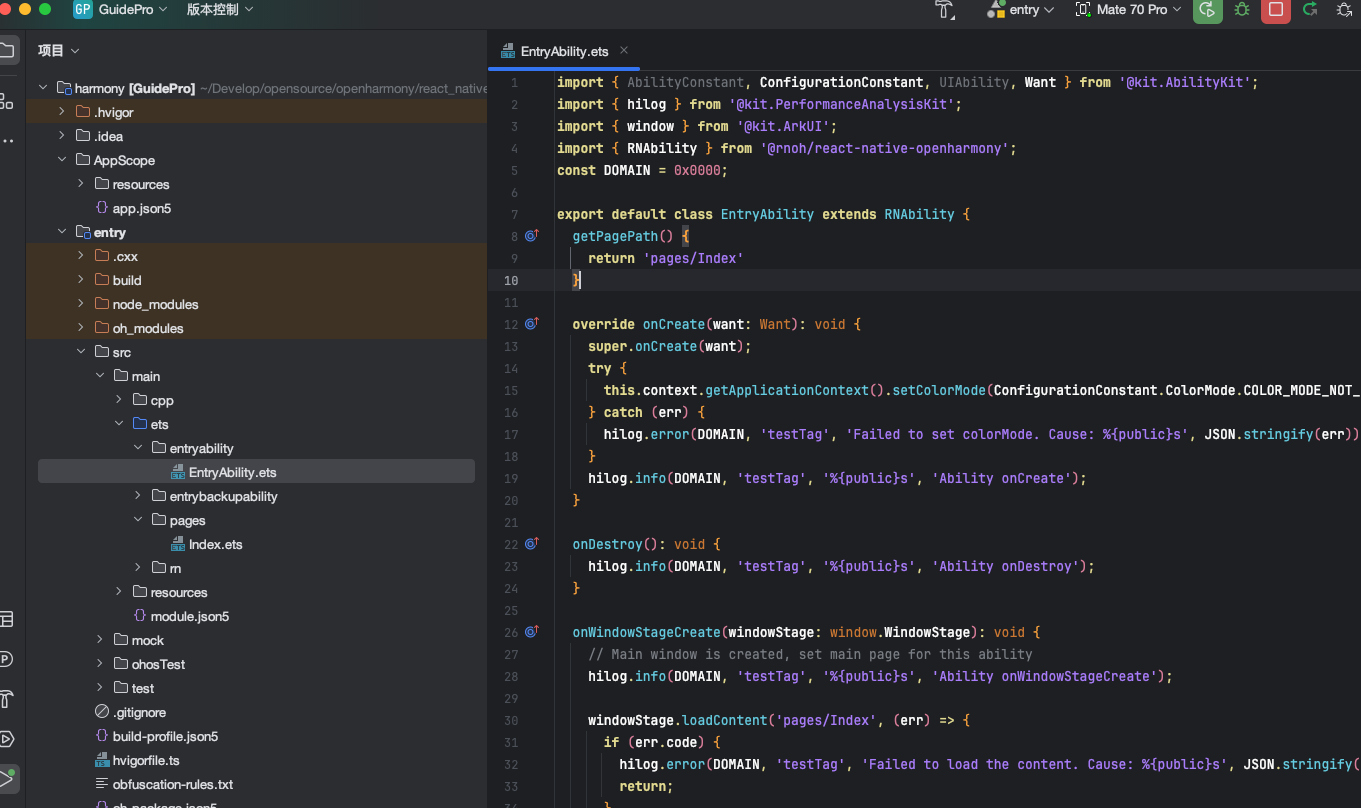Viewport: 1361px width, 808px height.
Task: Click the build hammer icon in top toolbar
Action: (x=944, y=10)
